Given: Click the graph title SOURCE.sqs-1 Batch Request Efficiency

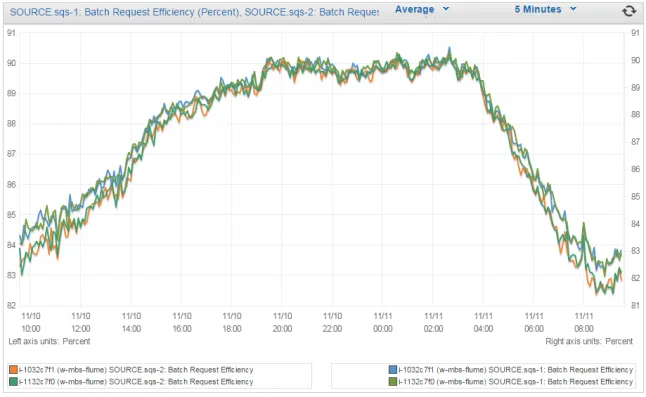Looking at the screenshot, I should pyautogui.click(x=194, y=12).
